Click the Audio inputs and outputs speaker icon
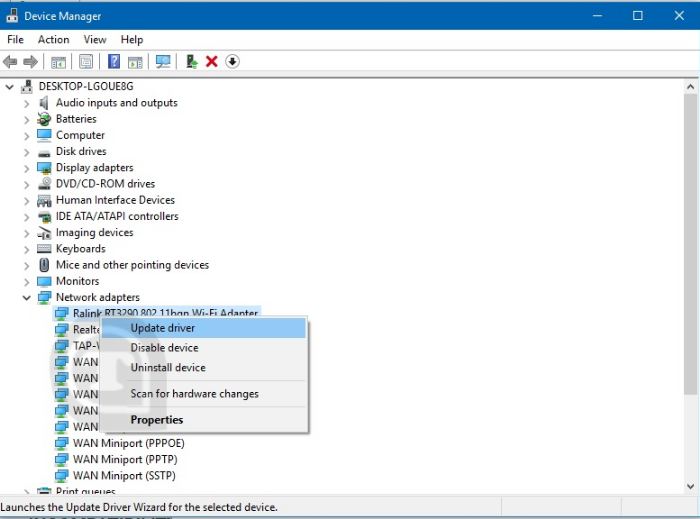This screenshot has width=700, height=519. [44, 103]
